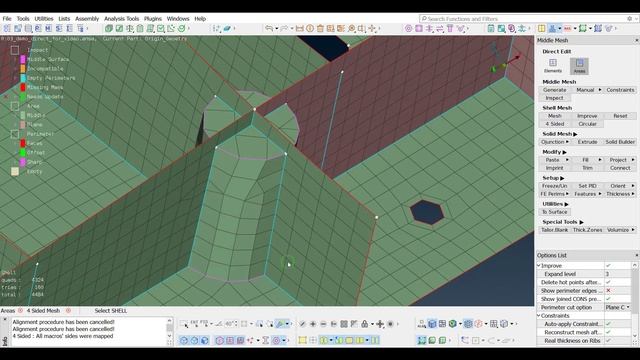The height and width of the screenshot is (360, 640).
Task: Click the Middle Surface magenta color swatch
Action: point(23,60)
